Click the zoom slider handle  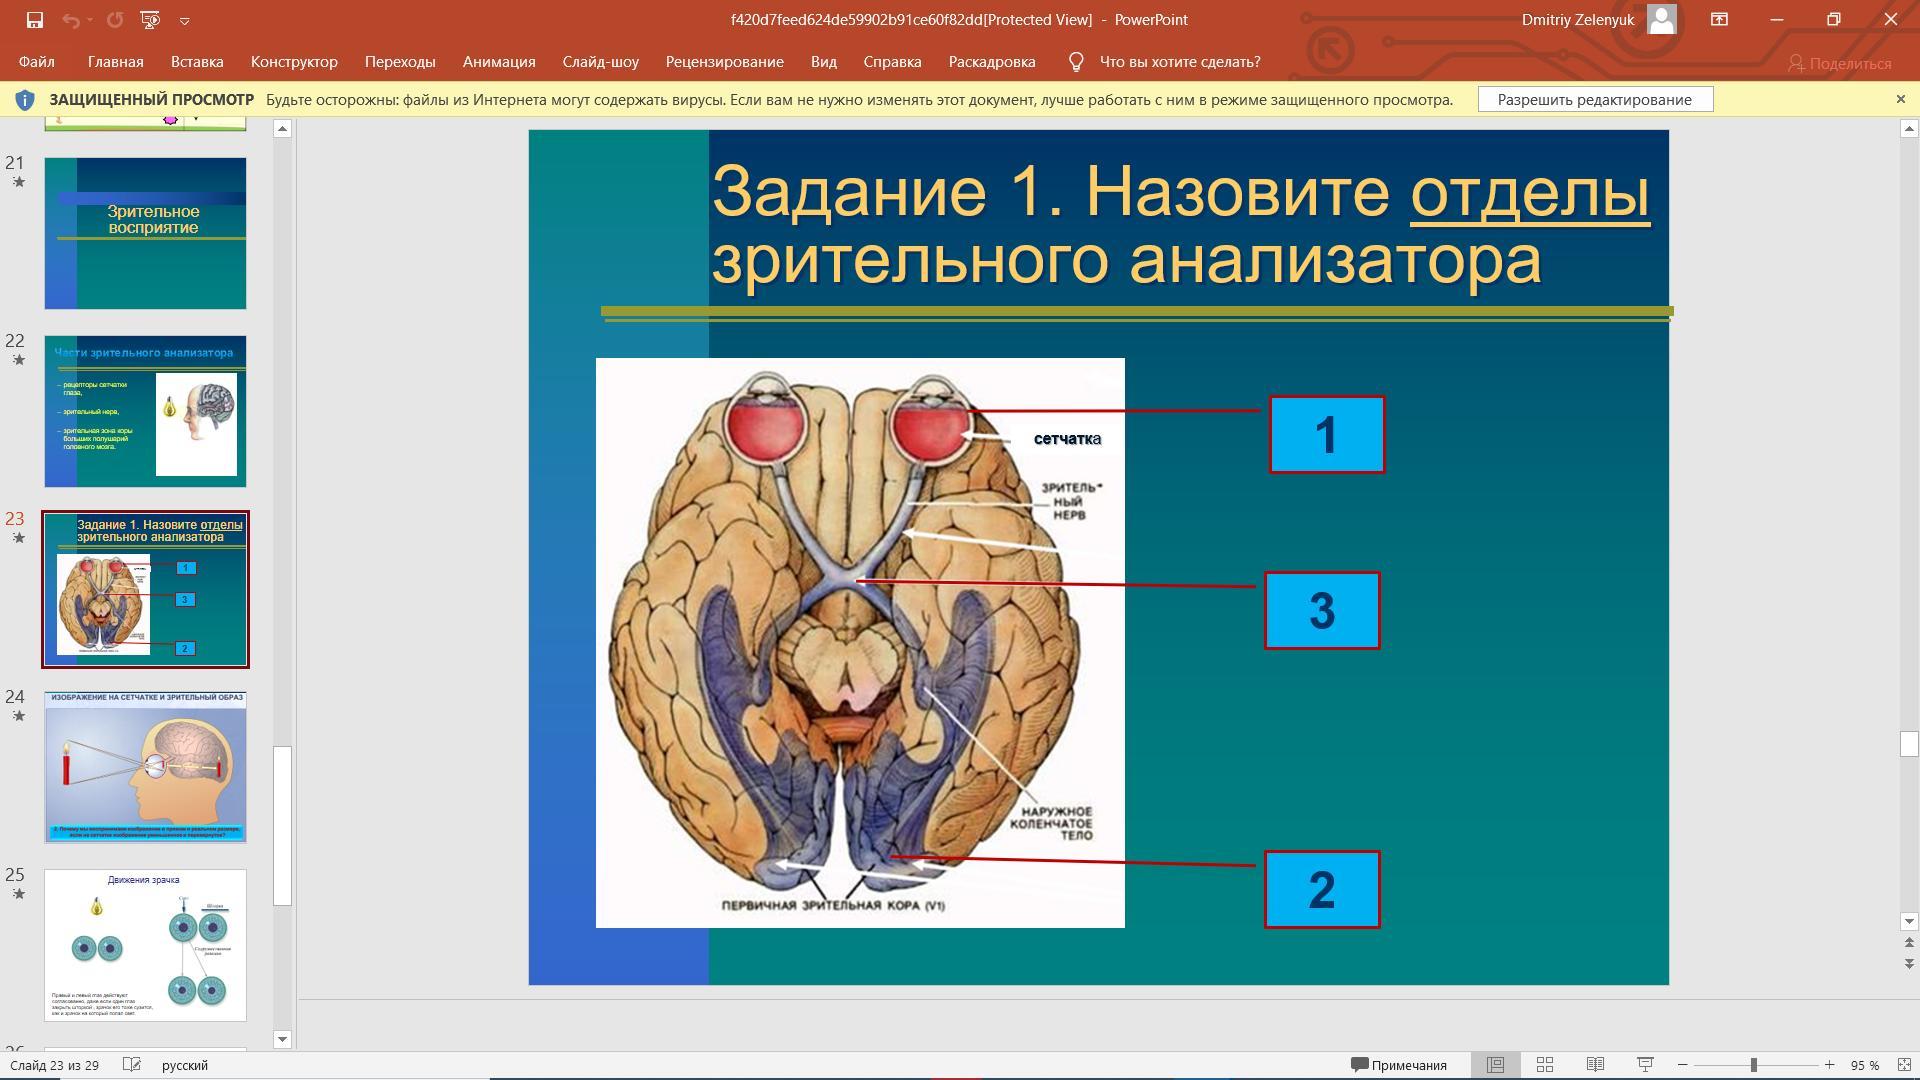tap(1753, 1065)
